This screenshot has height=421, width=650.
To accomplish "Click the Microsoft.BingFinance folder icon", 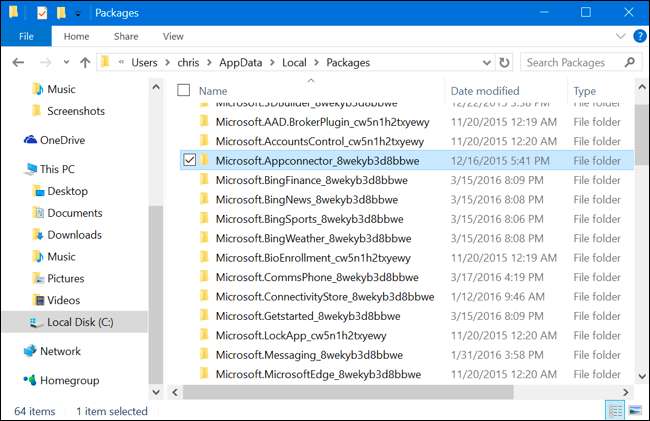I will click(x=204, y=179).
